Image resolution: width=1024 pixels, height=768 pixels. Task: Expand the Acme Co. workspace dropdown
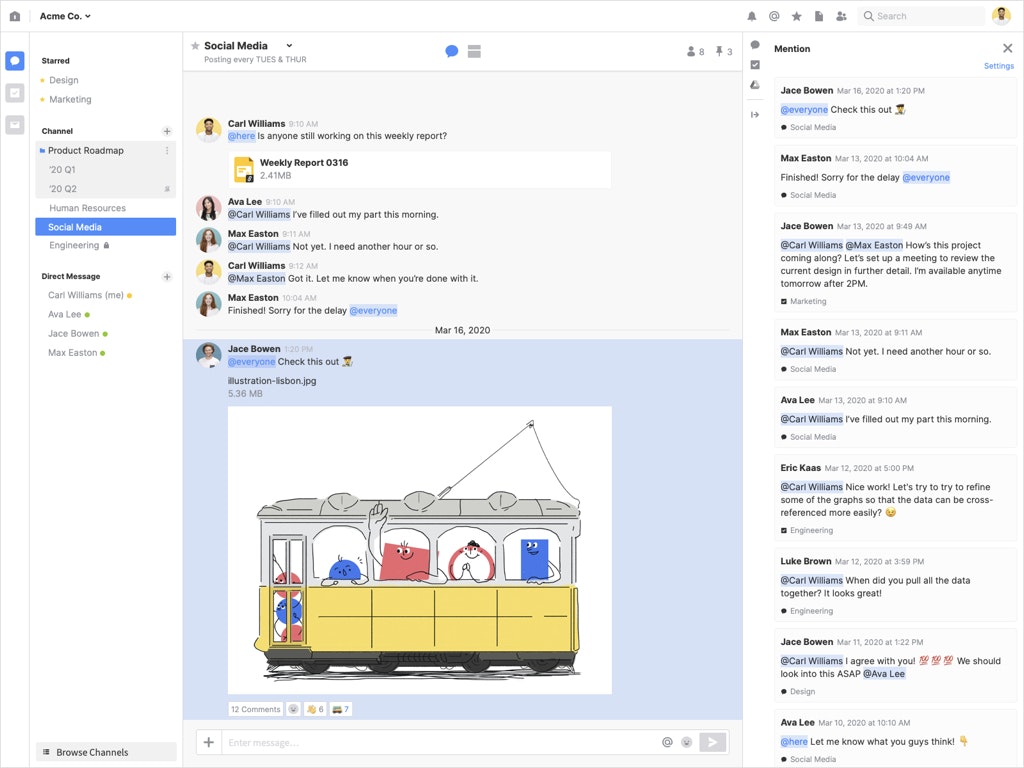point(65,16)
